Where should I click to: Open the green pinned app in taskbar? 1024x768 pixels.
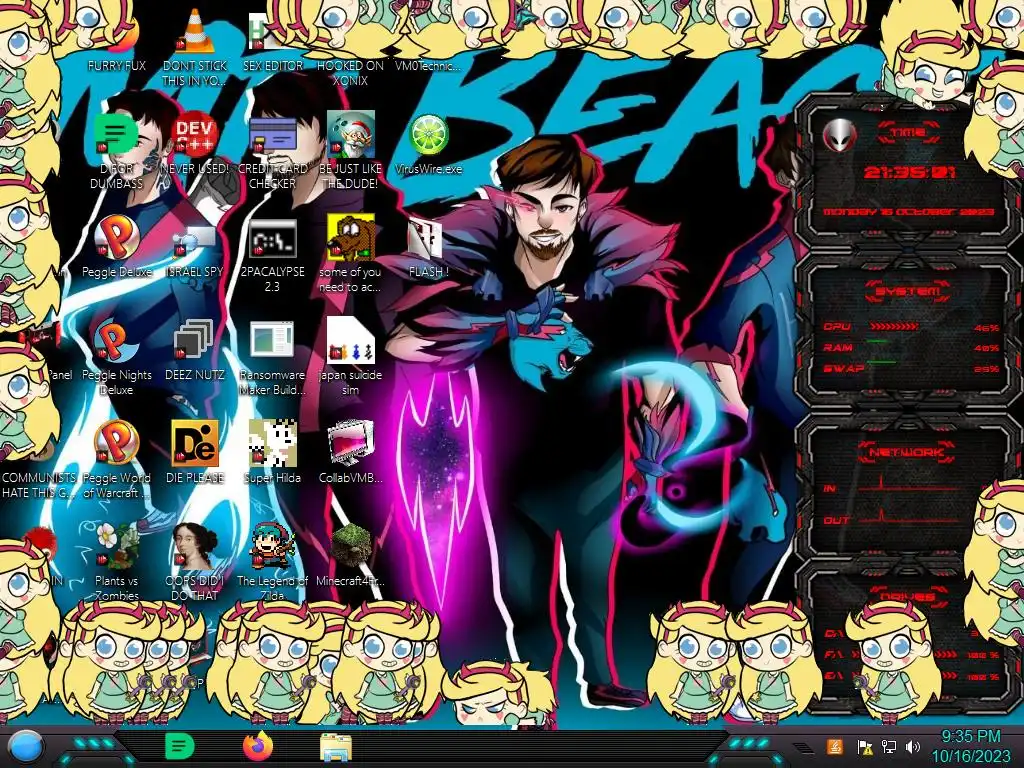click(x=180, y=746)
